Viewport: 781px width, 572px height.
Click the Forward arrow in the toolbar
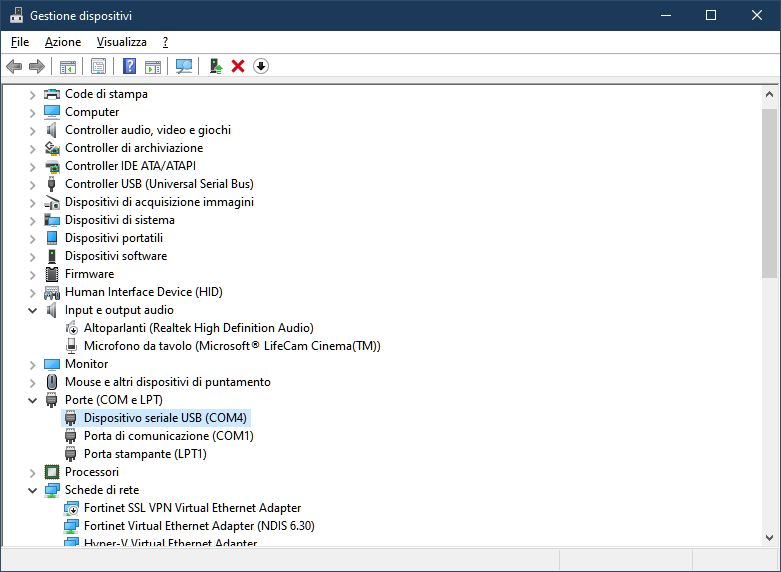pyautogui.click(x=37, y=66)
